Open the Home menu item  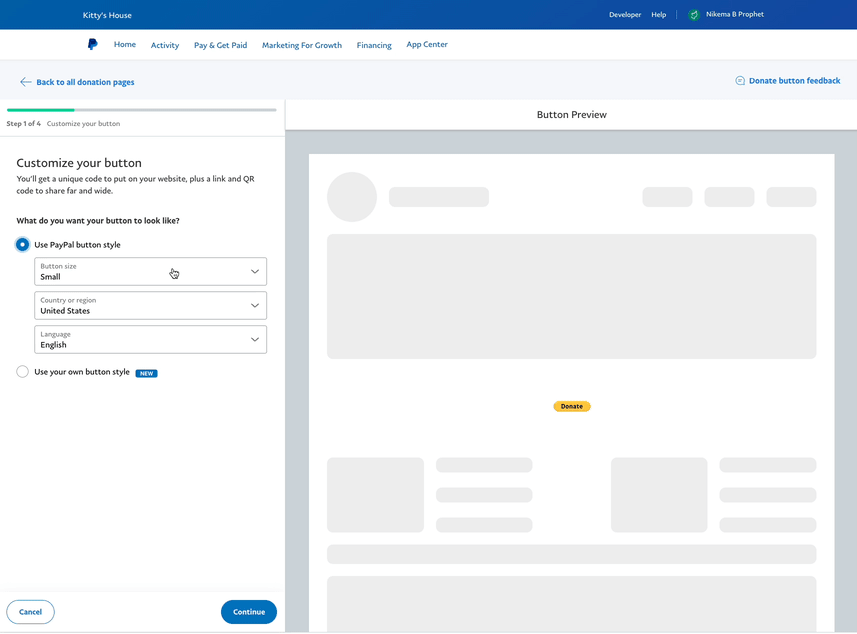click(x=125, y=44)
